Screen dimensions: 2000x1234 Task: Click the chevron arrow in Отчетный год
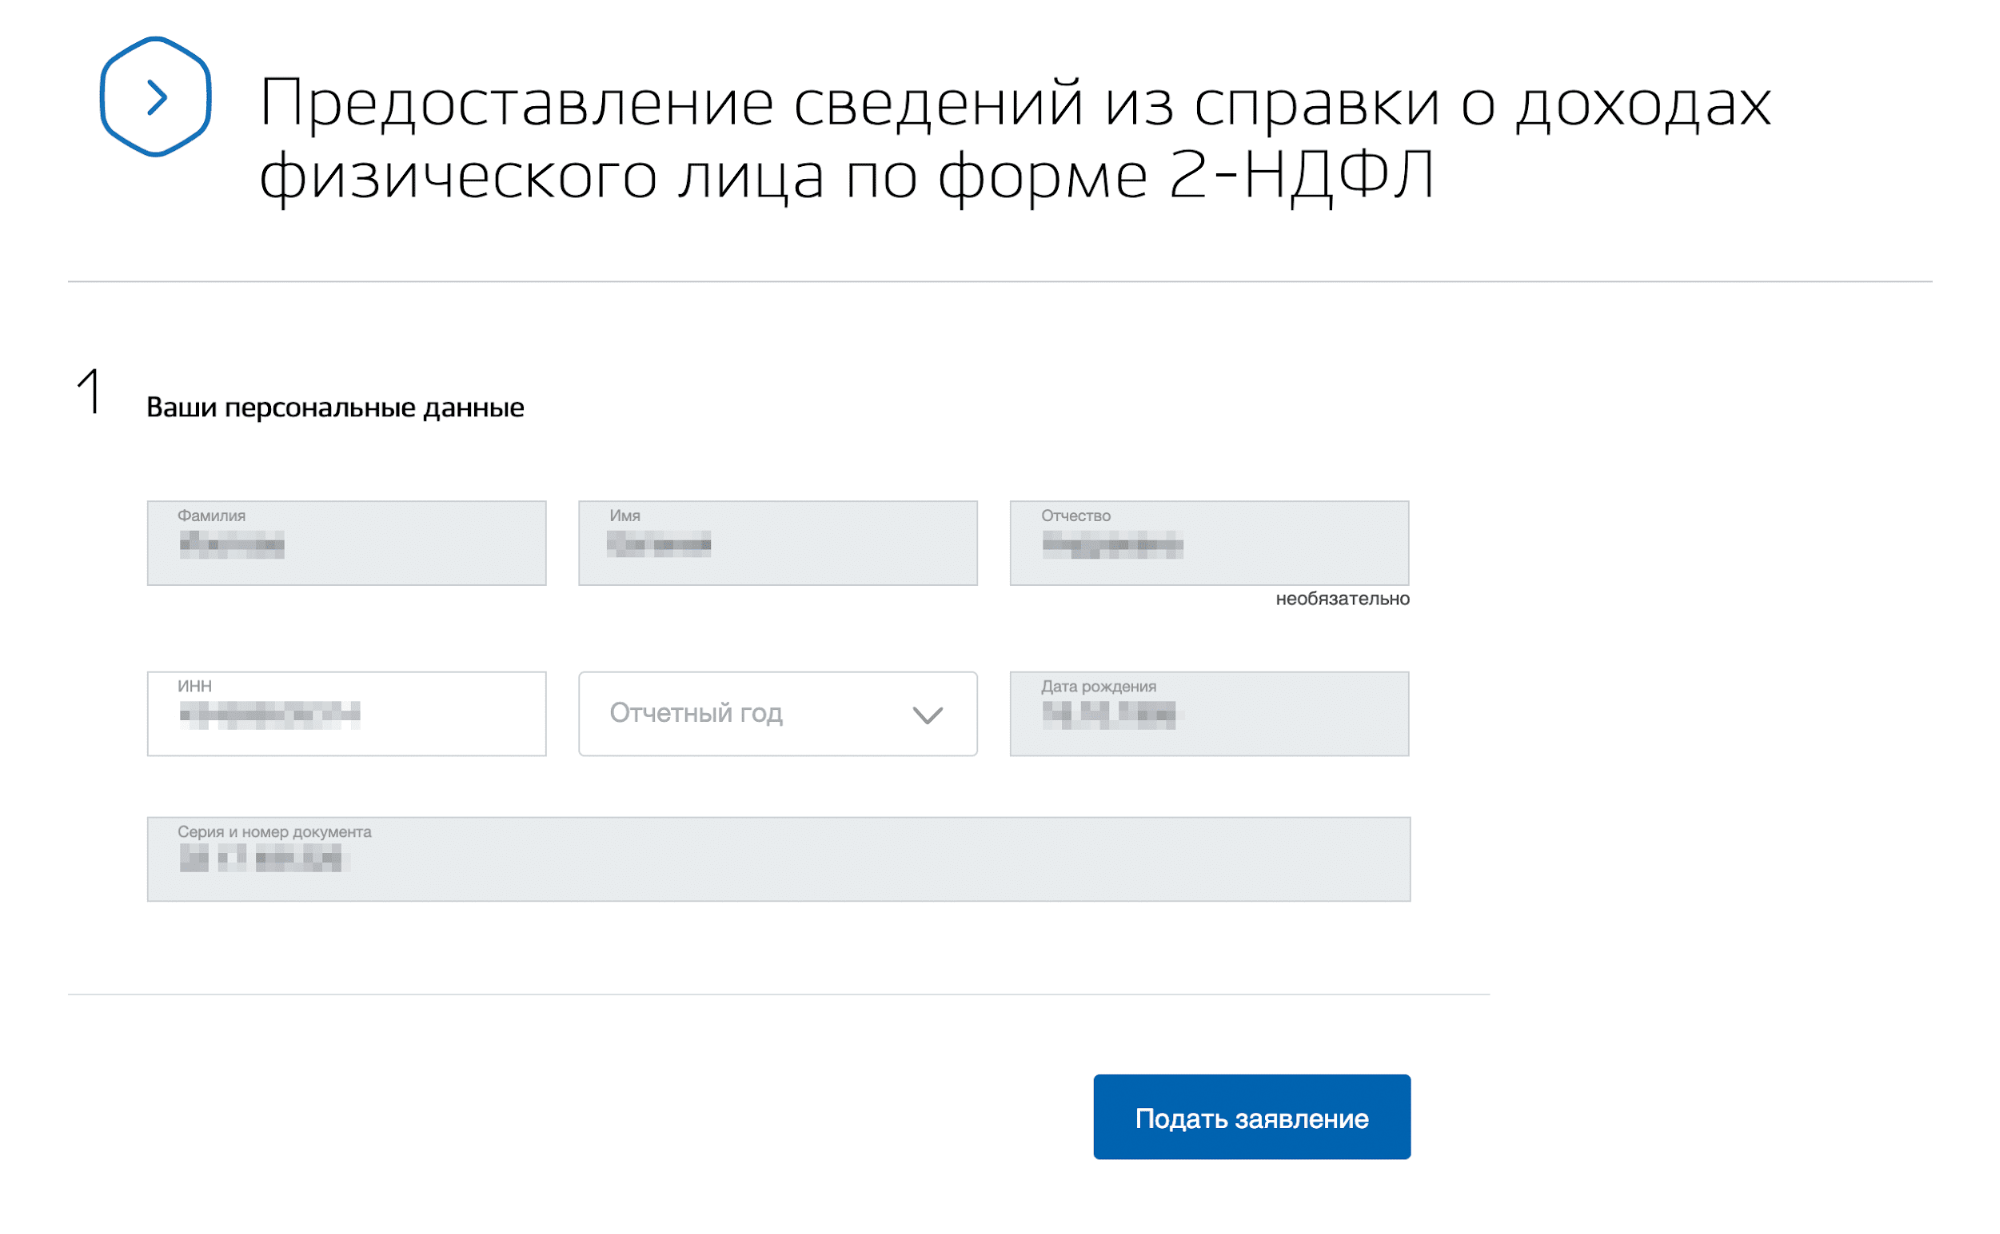928,715
